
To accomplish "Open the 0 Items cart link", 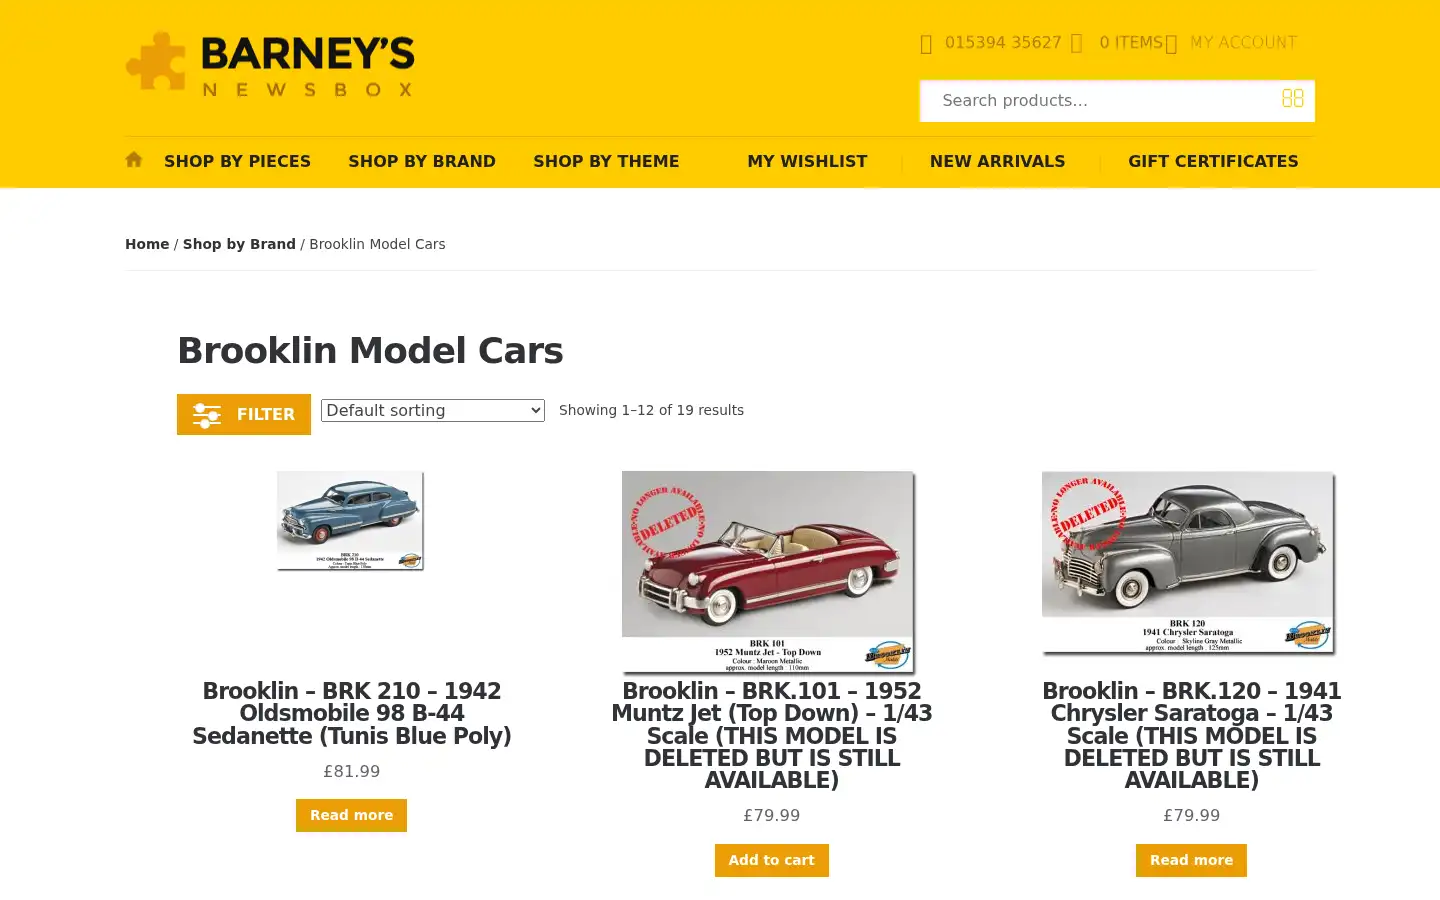I will (x=1131, y=42).
